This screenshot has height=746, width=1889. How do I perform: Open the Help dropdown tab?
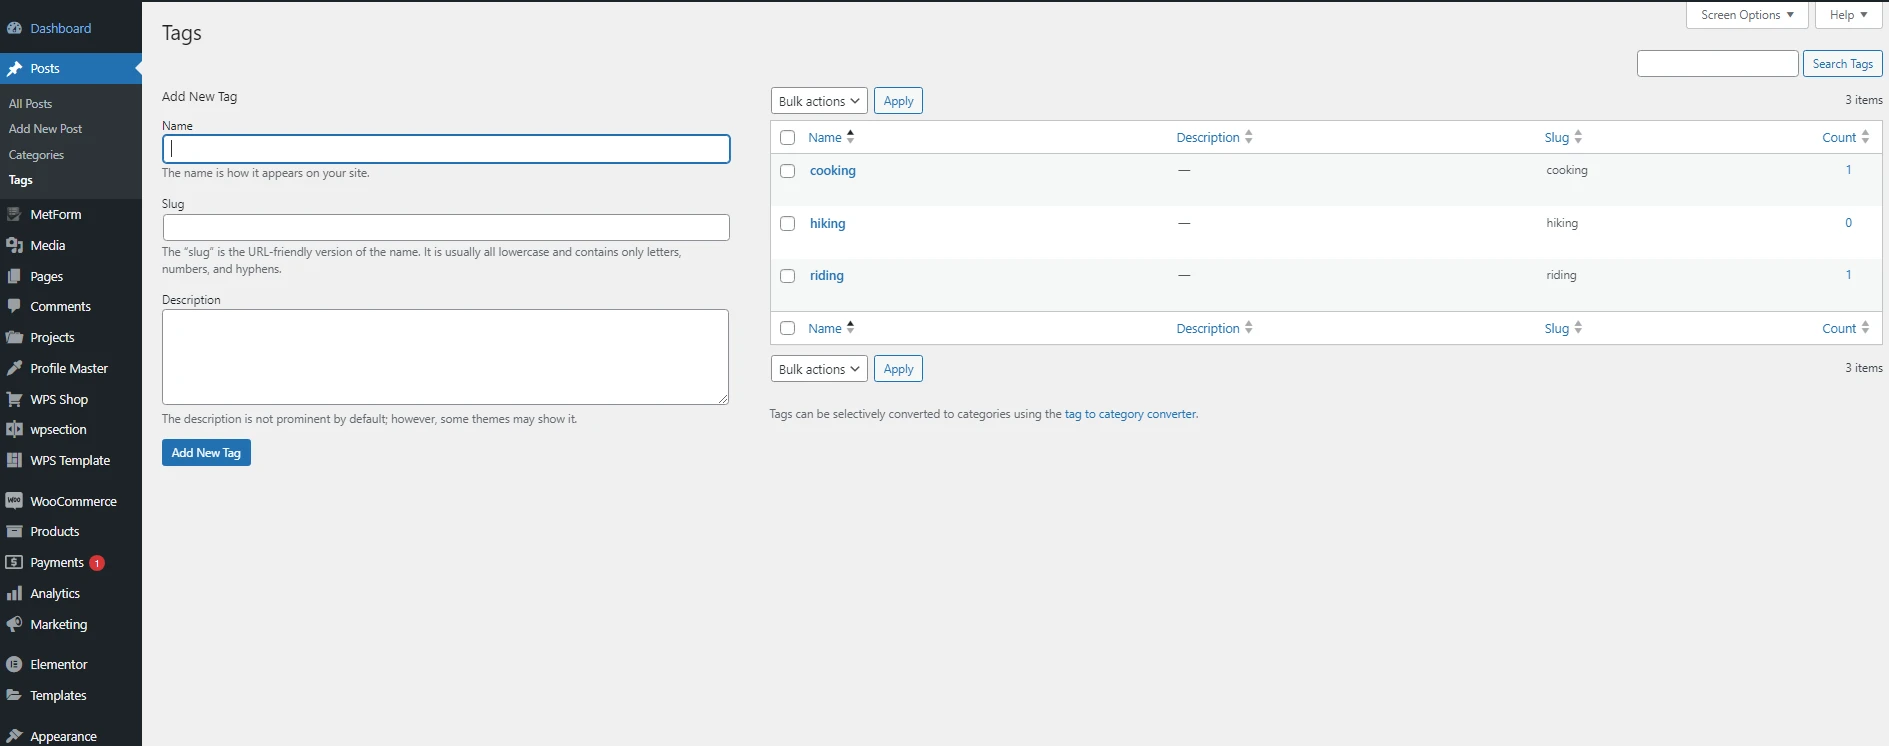(x=1848, y=15)
